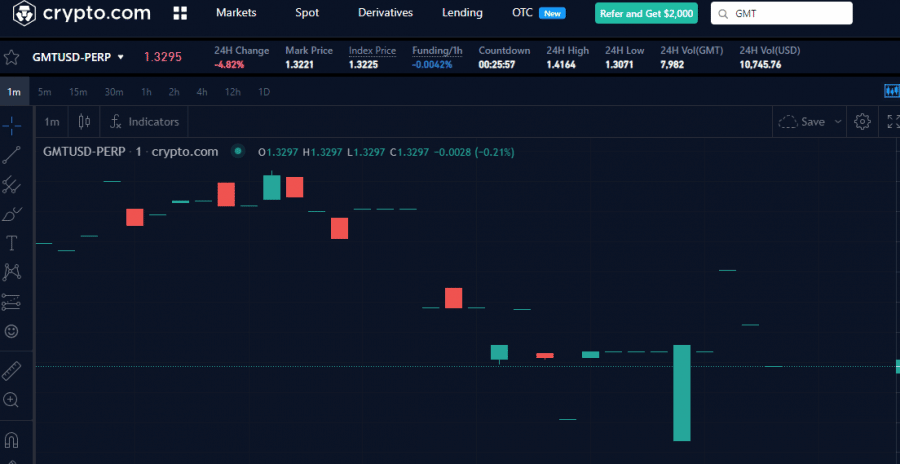This screenshot has width=900, height=464.
Task: Open the emoji icons tool
Action: pyautogui.click(x=12, y=331)
